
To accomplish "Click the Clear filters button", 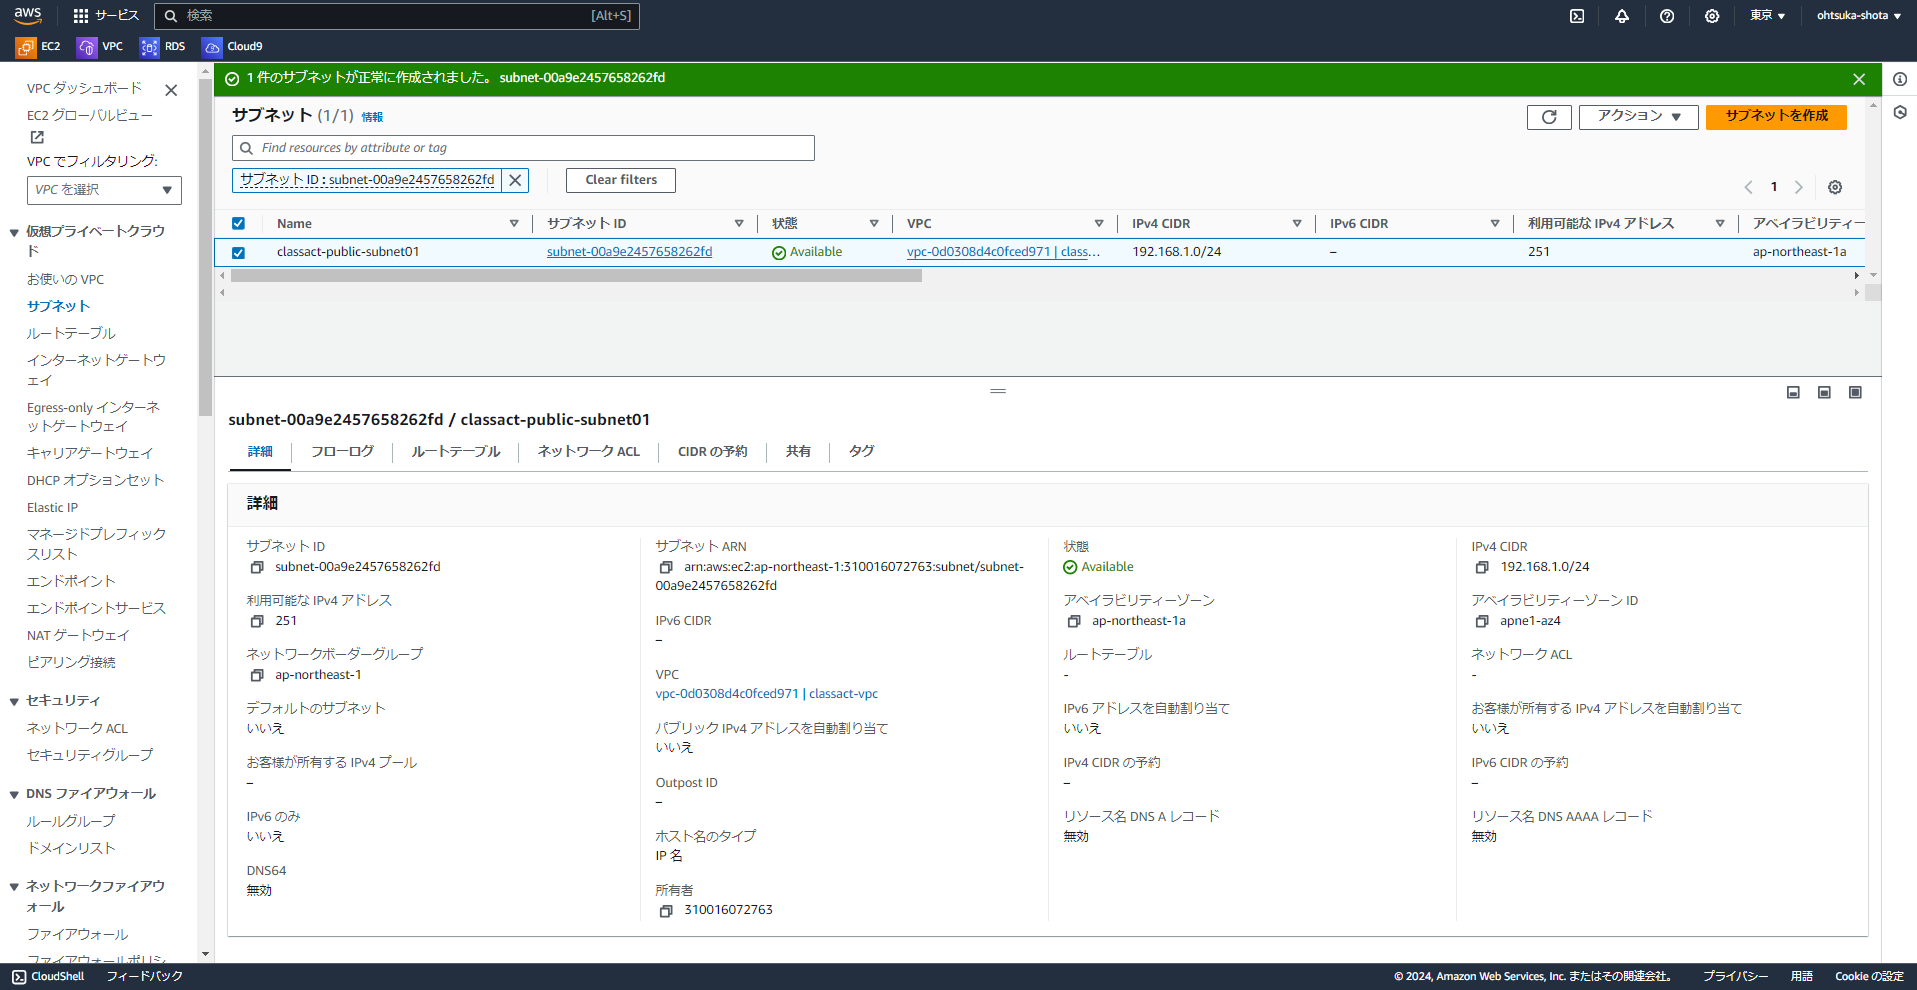I will [x=621, y=180].
